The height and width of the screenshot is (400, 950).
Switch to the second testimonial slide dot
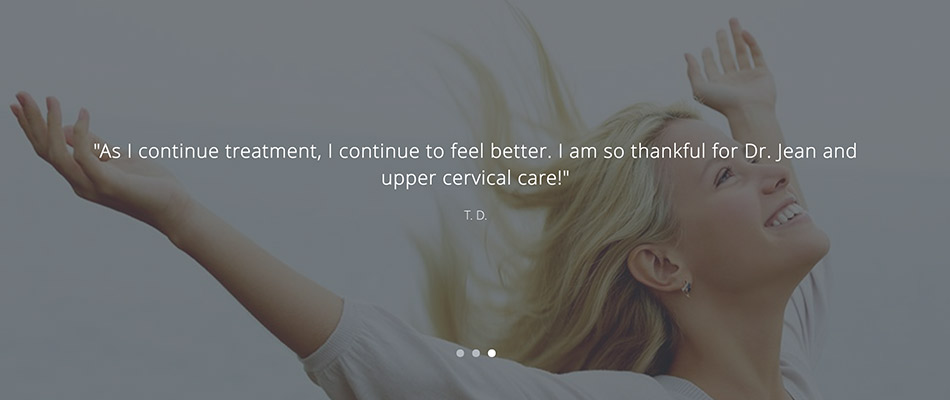coord(476,353)
